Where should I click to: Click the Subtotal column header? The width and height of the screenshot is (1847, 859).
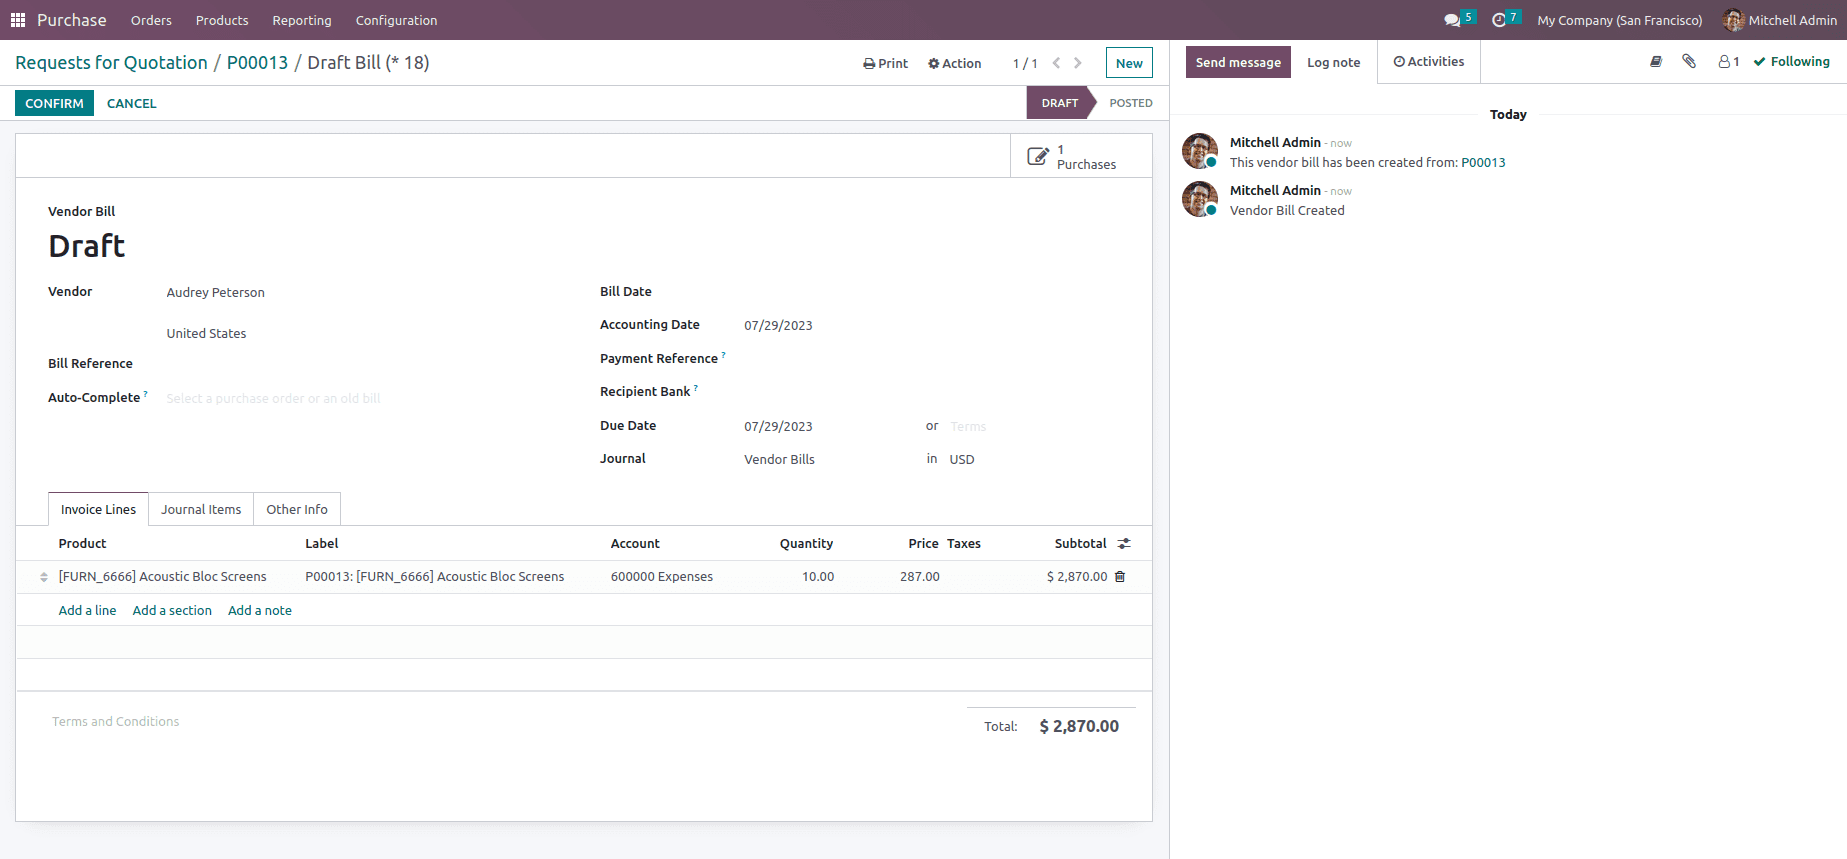pyautogui.click(x=1080, y=543)
